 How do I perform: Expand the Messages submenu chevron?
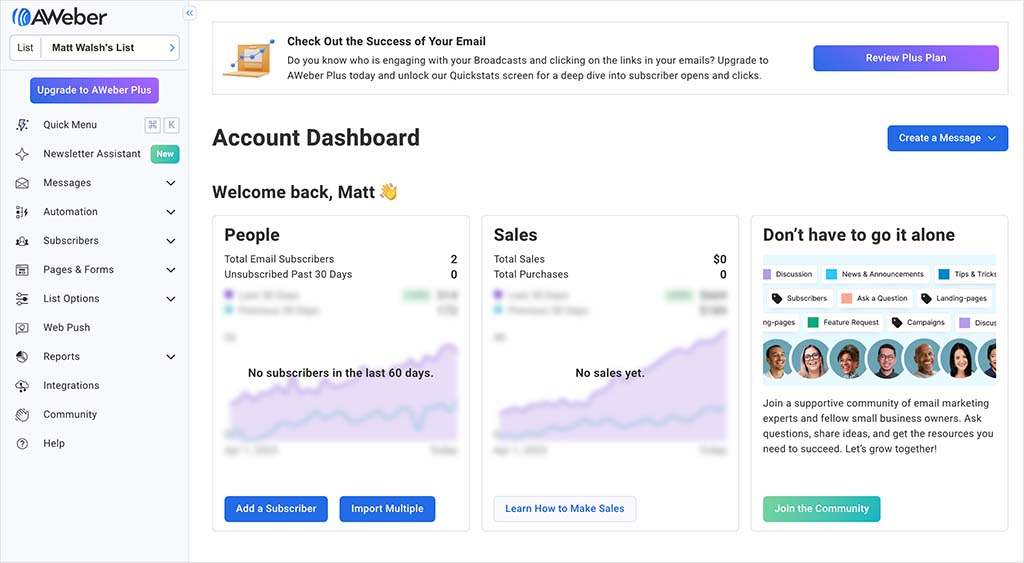coord(171,183)
